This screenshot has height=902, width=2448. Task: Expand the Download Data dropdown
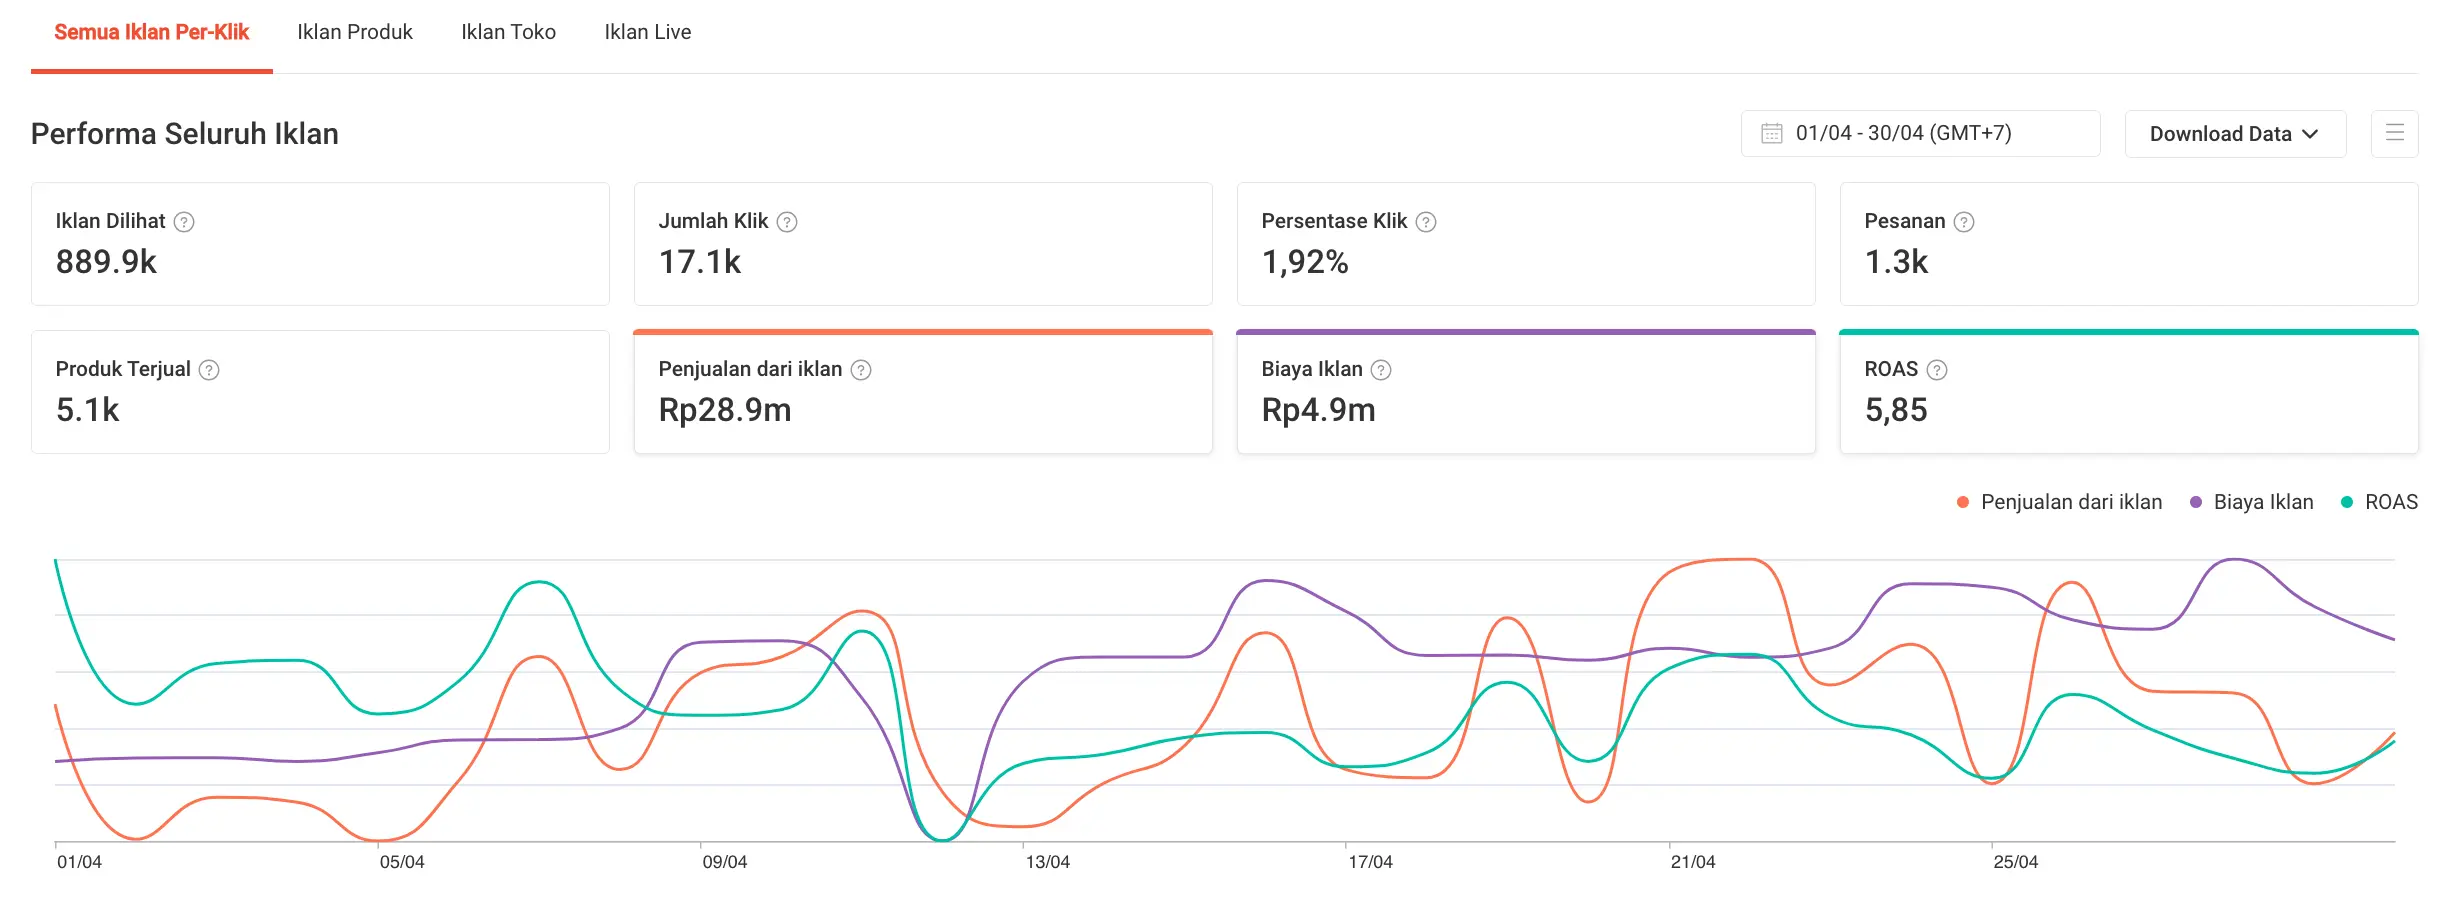click(2234, 134)
